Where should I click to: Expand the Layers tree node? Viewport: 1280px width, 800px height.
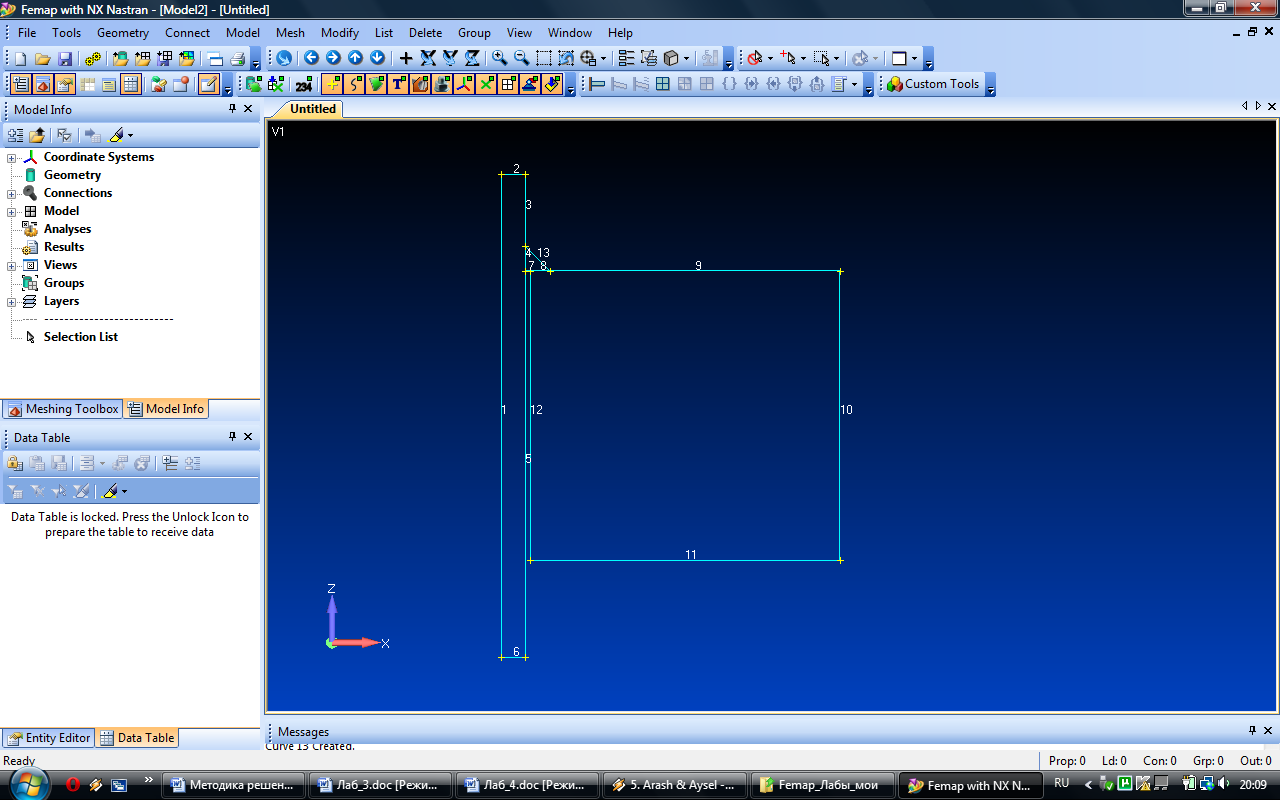click(x=12, y=302)
